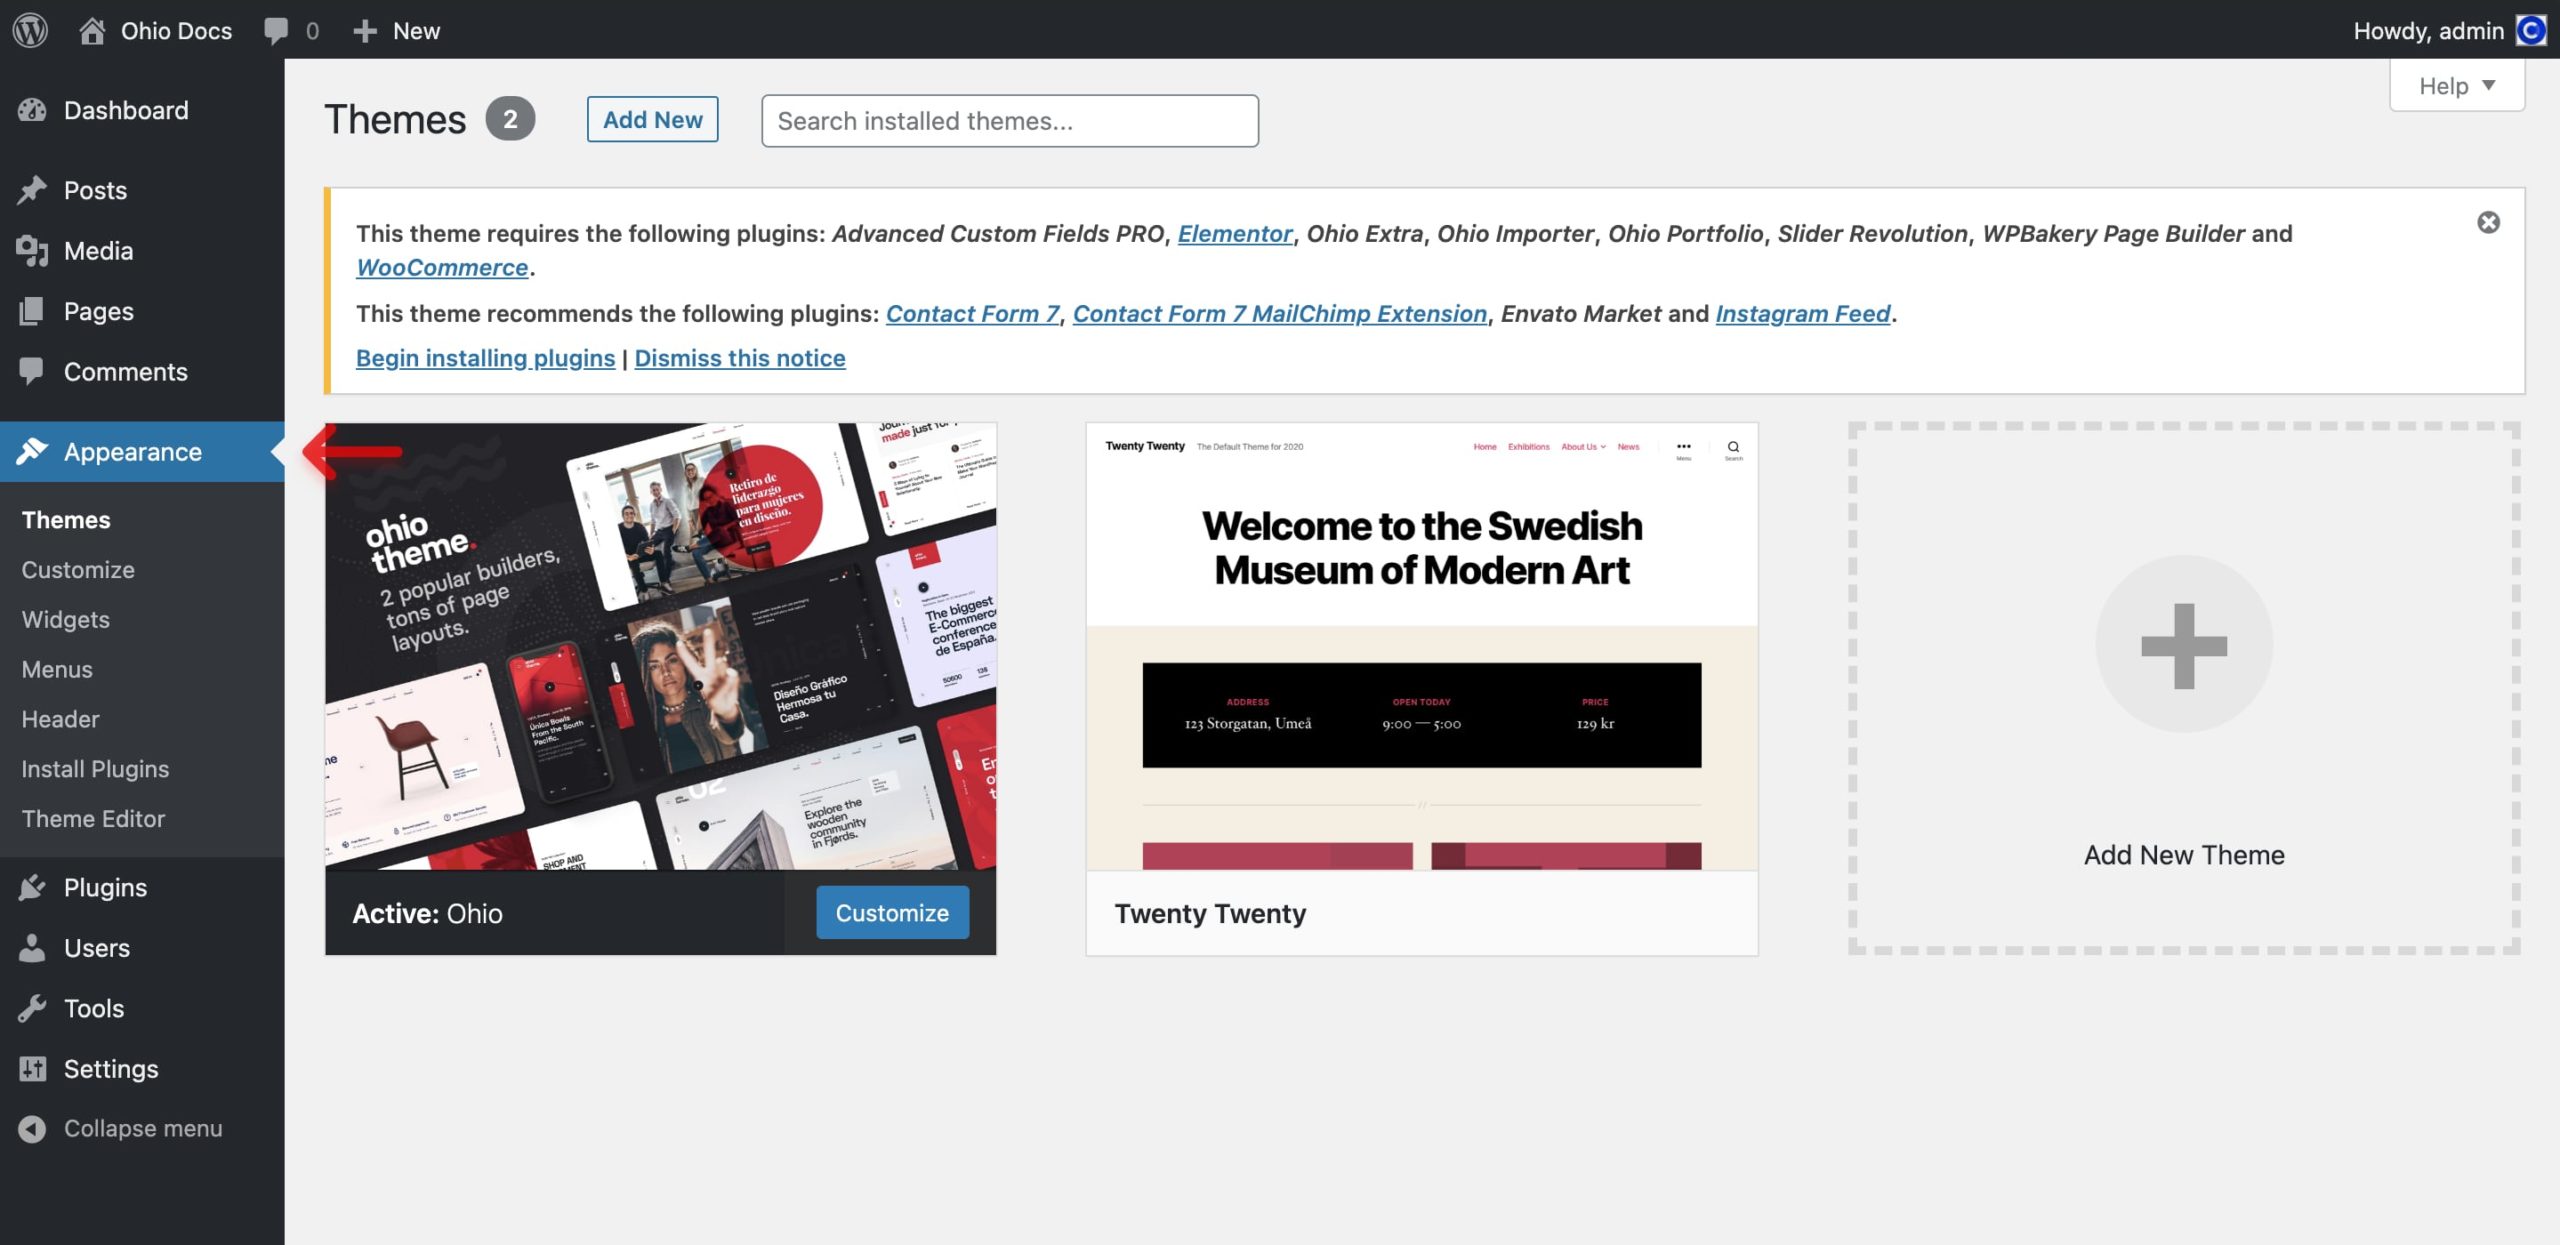The width and height of the screenshot is (2560, 1245).
Task: Click the Add New button beside Themes
Action: pos(652,119)
